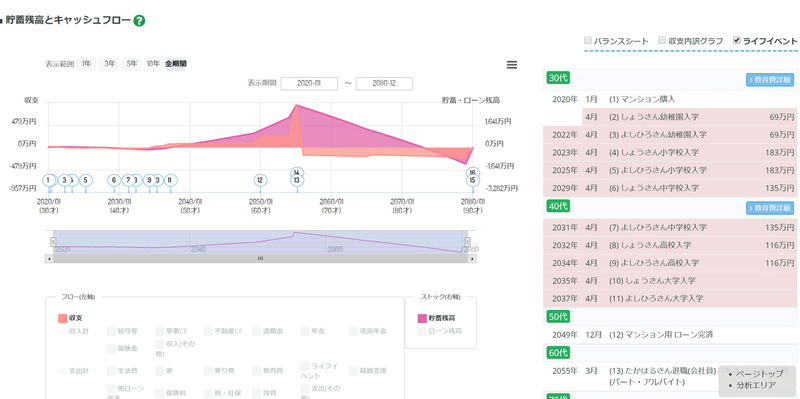Select the (2) しょうさん幼稚園入学 event row
The height and width of the screenshot is (399, 800).
pyautogui.click(x=689, y=117)
